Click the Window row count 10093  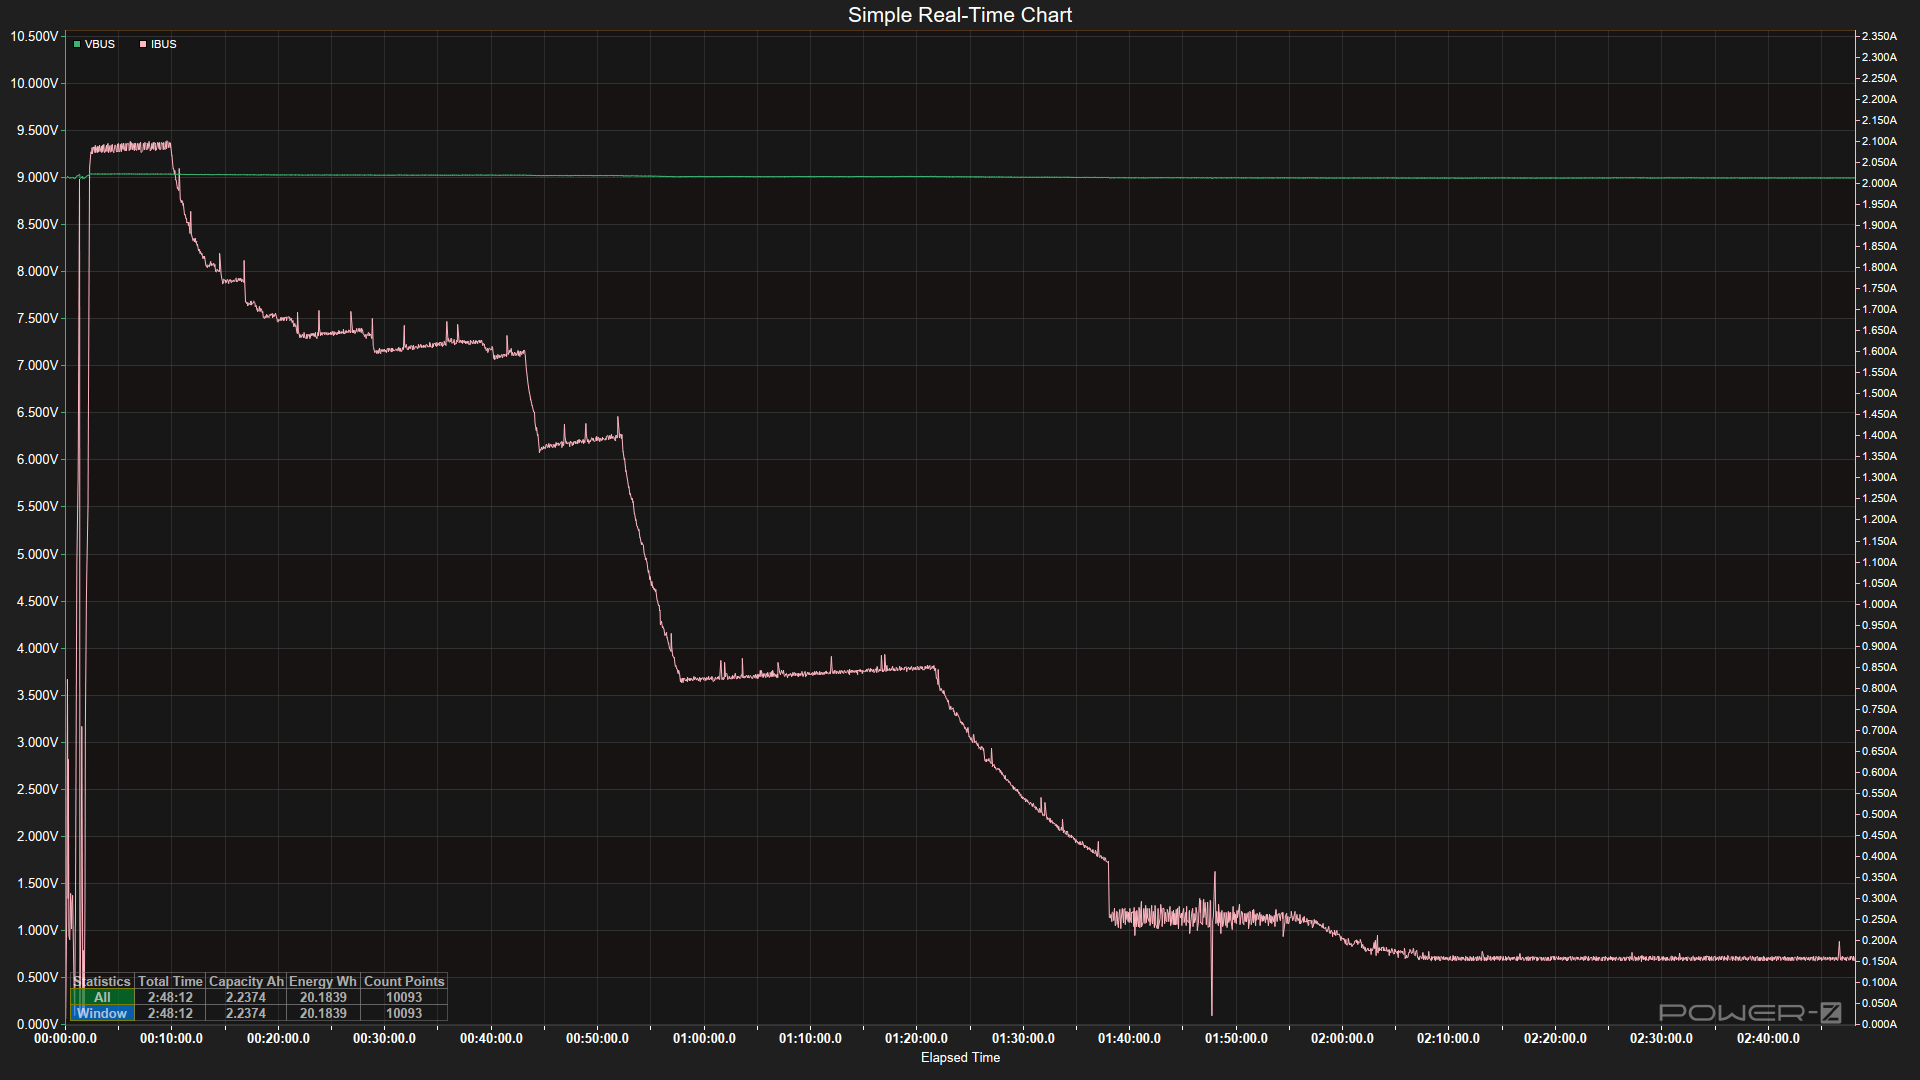tap(404, 1013)
